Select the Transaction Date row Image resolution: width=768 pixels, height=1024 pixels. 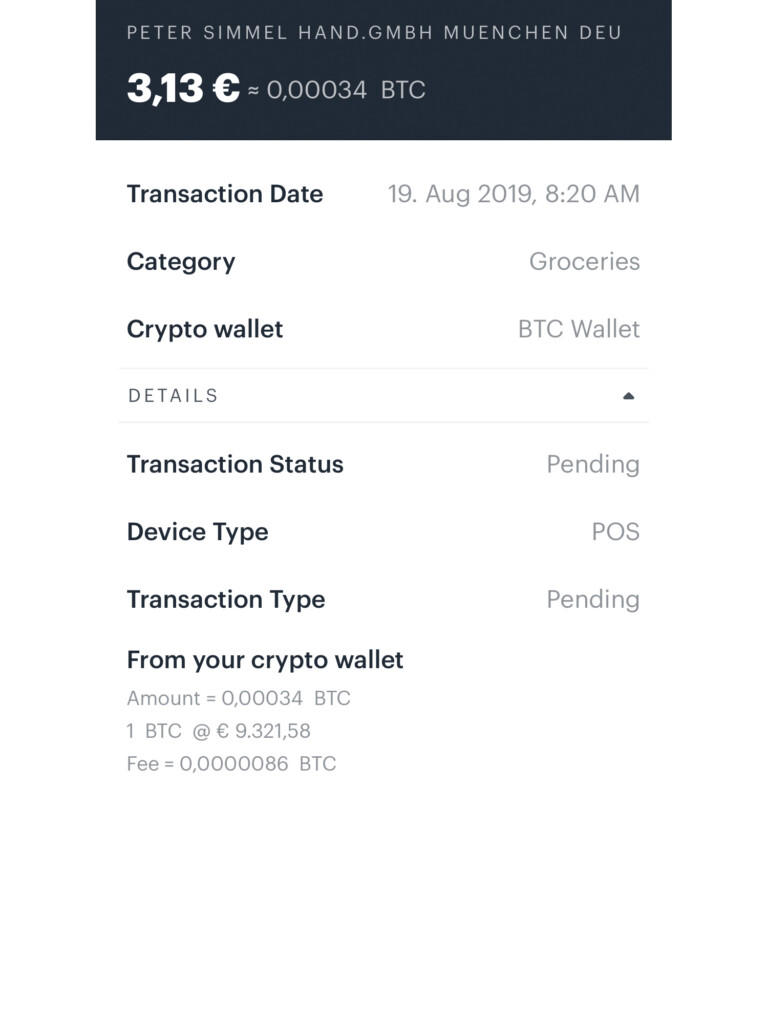(x=383, y=194)
